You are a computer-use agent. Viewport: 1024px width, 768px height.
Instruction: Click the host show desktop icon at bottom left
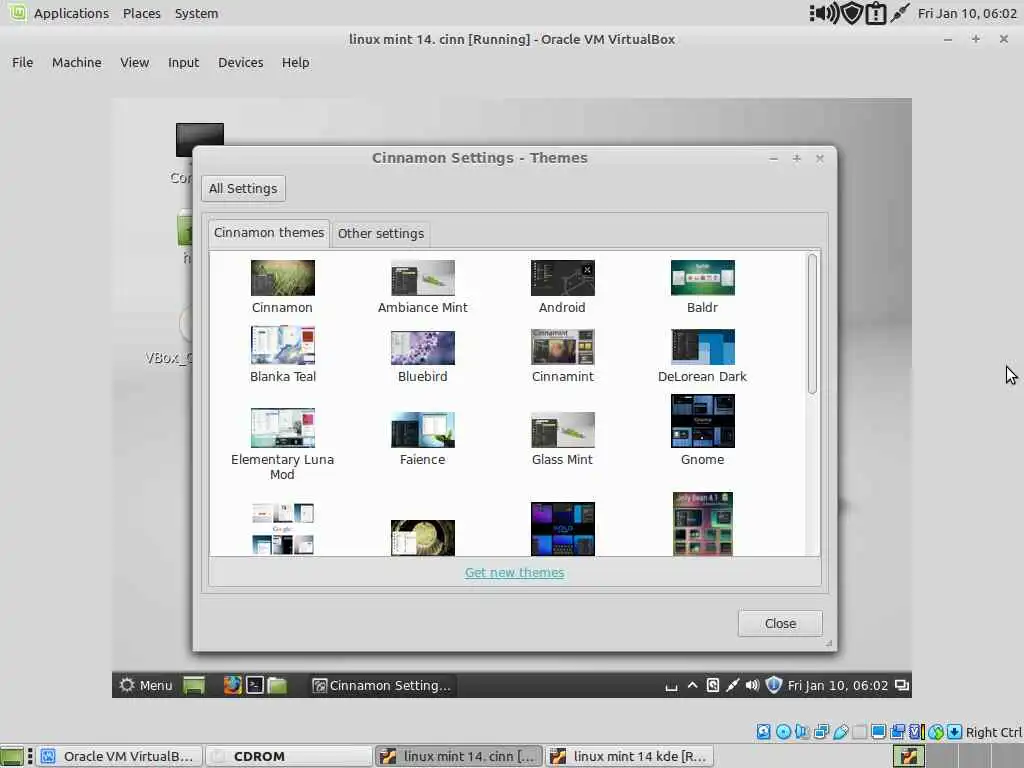point(12,756)
